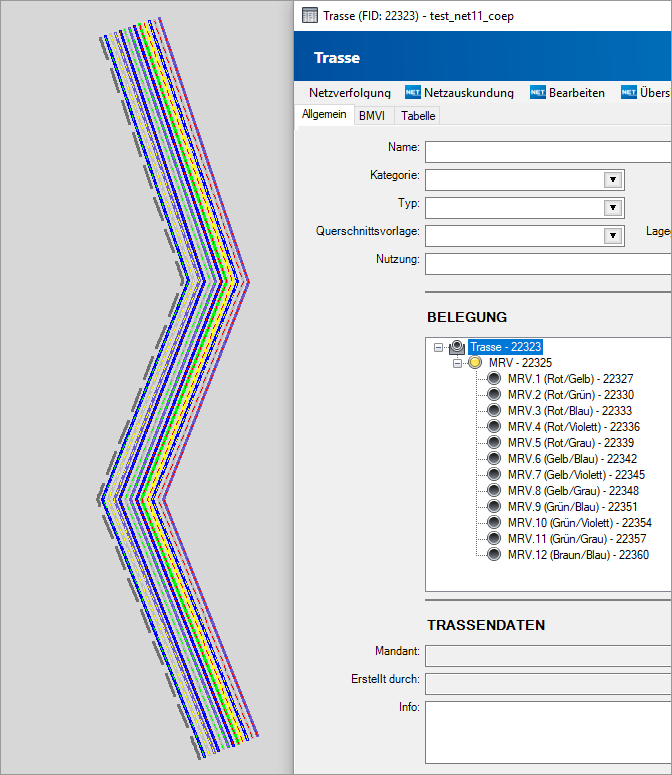The width and height of the screenshot is (672, 775).
Task: Select MRV.8 (Gelb/Grau) - 22348
Action: (x=573, y=490)
